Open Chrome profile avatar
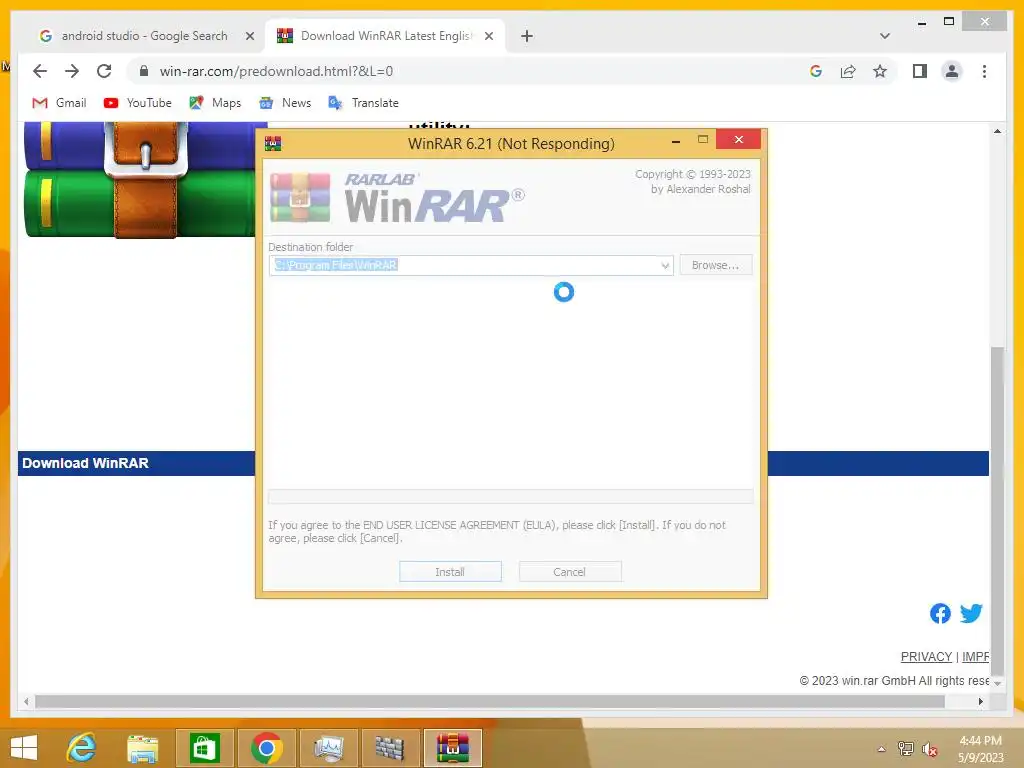The image size is (1024, 768). [x=952, y=71]
